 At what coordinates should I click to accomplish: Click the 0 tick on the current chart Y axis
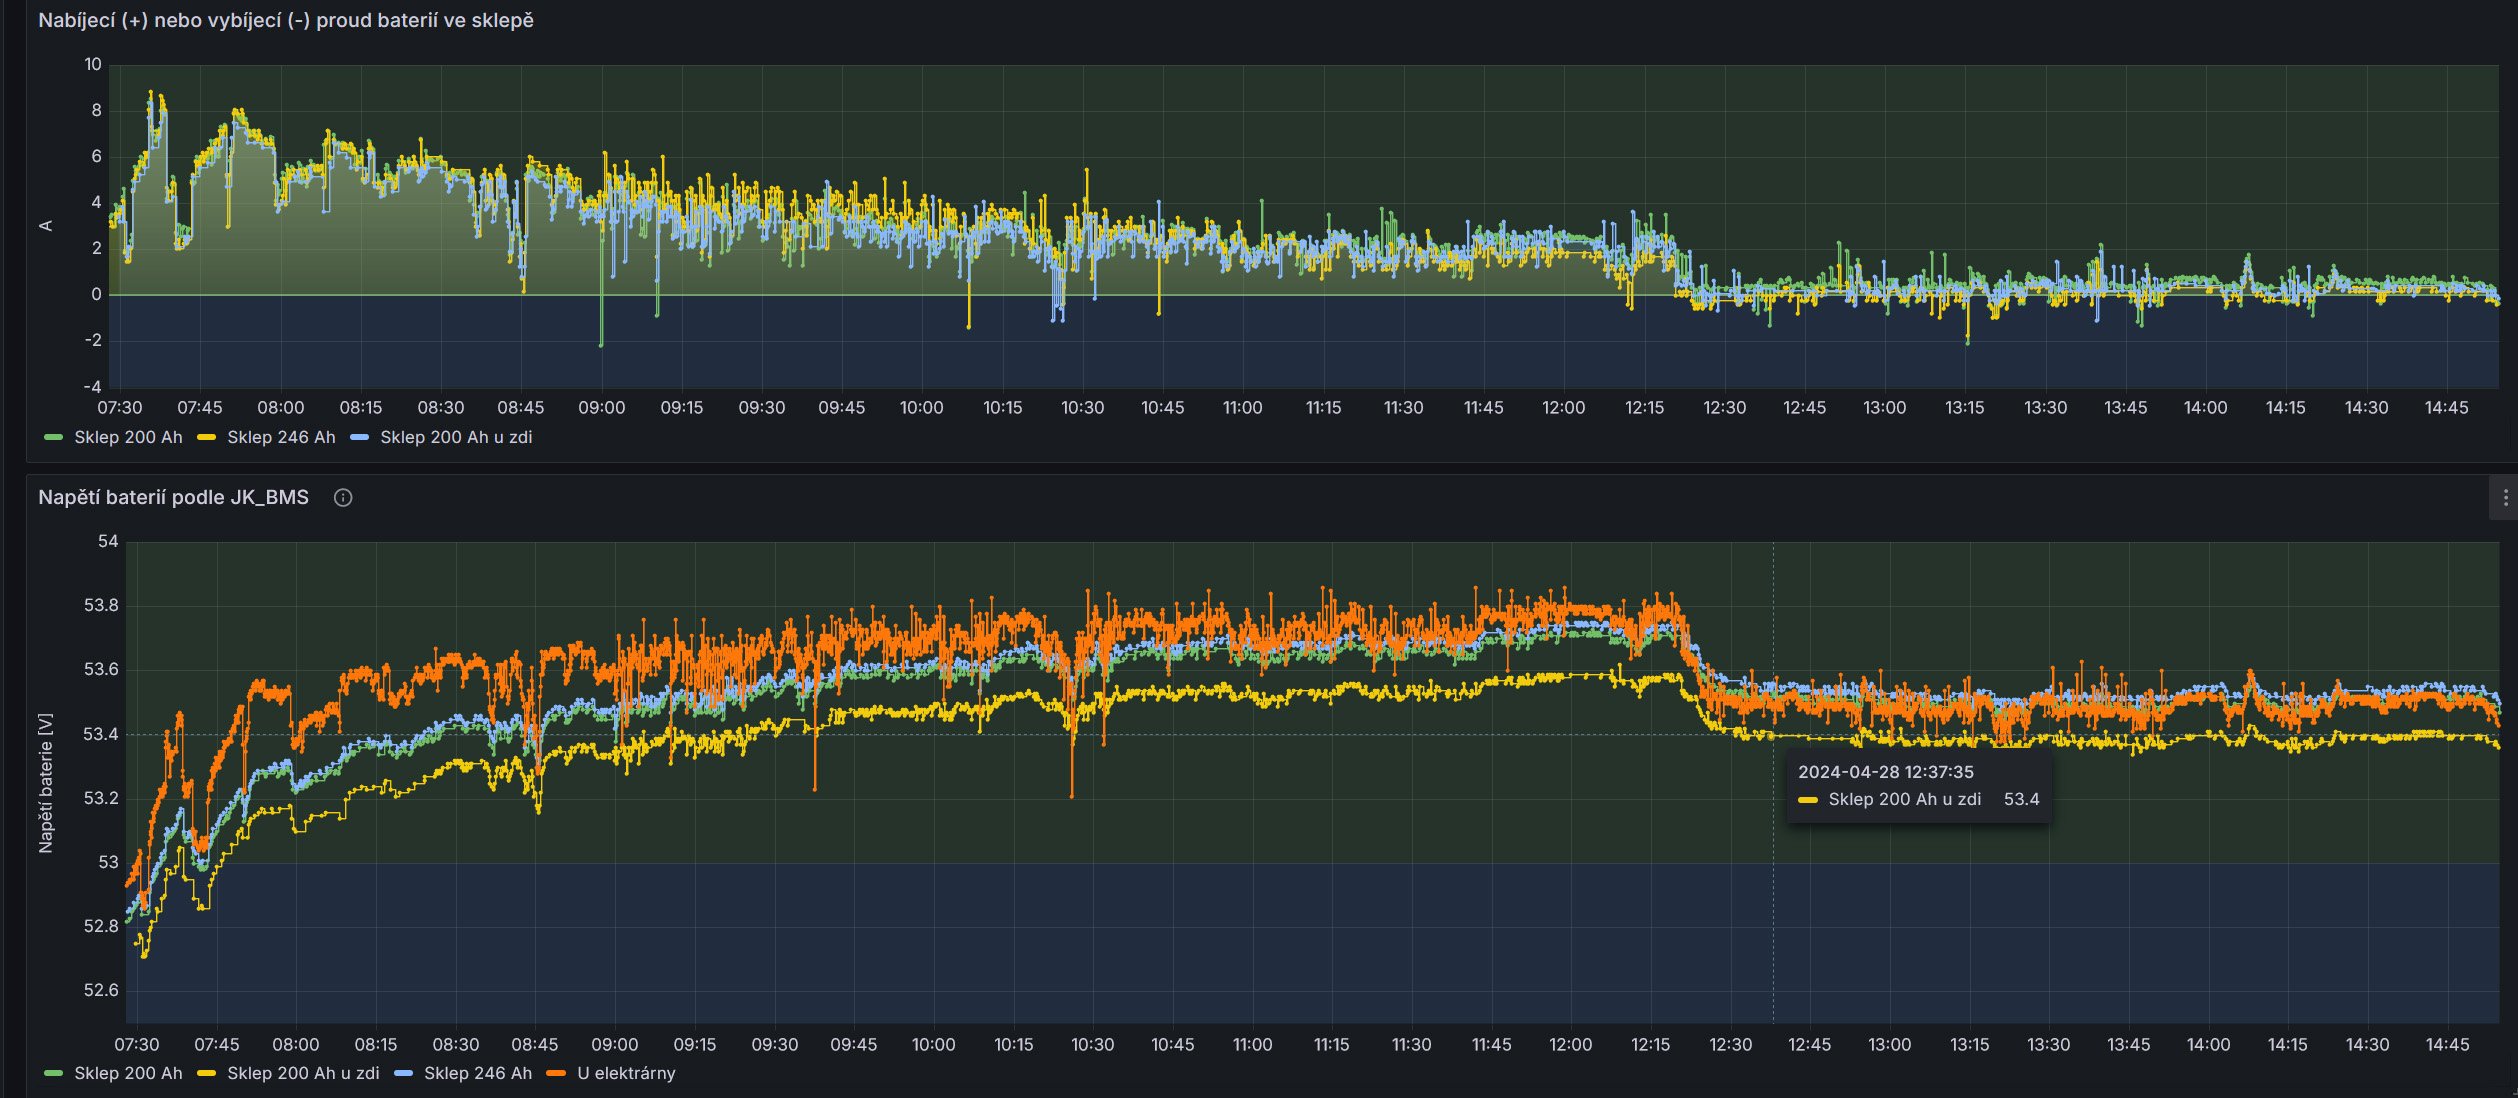(x=97, y=294)
